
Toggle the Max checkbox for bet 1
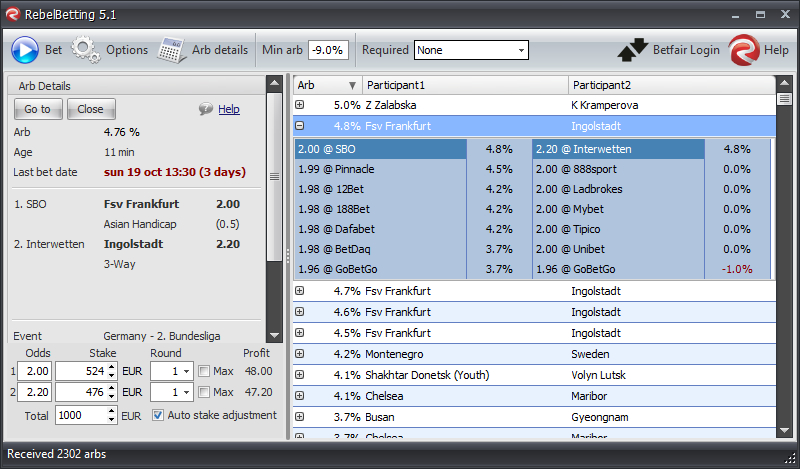click(x=204, y=371)
